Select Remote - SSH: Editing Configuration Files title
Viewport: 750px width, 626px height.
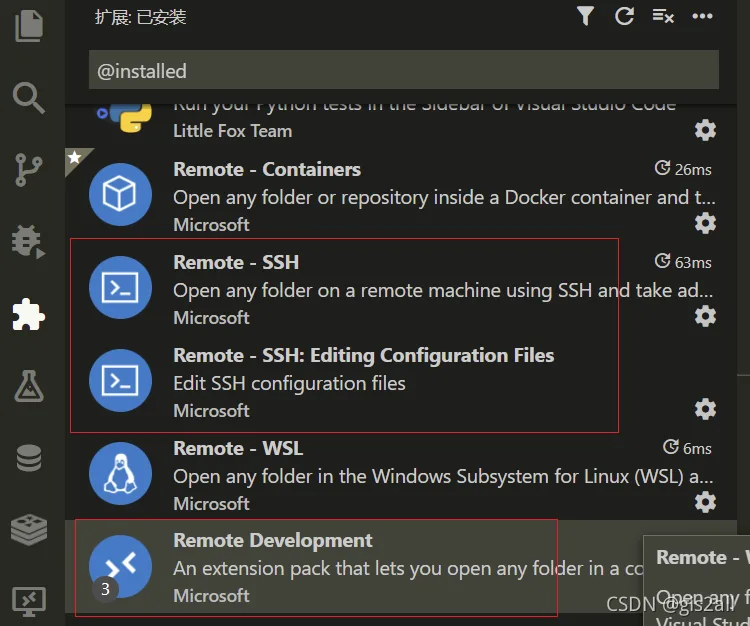coord(364,356)
